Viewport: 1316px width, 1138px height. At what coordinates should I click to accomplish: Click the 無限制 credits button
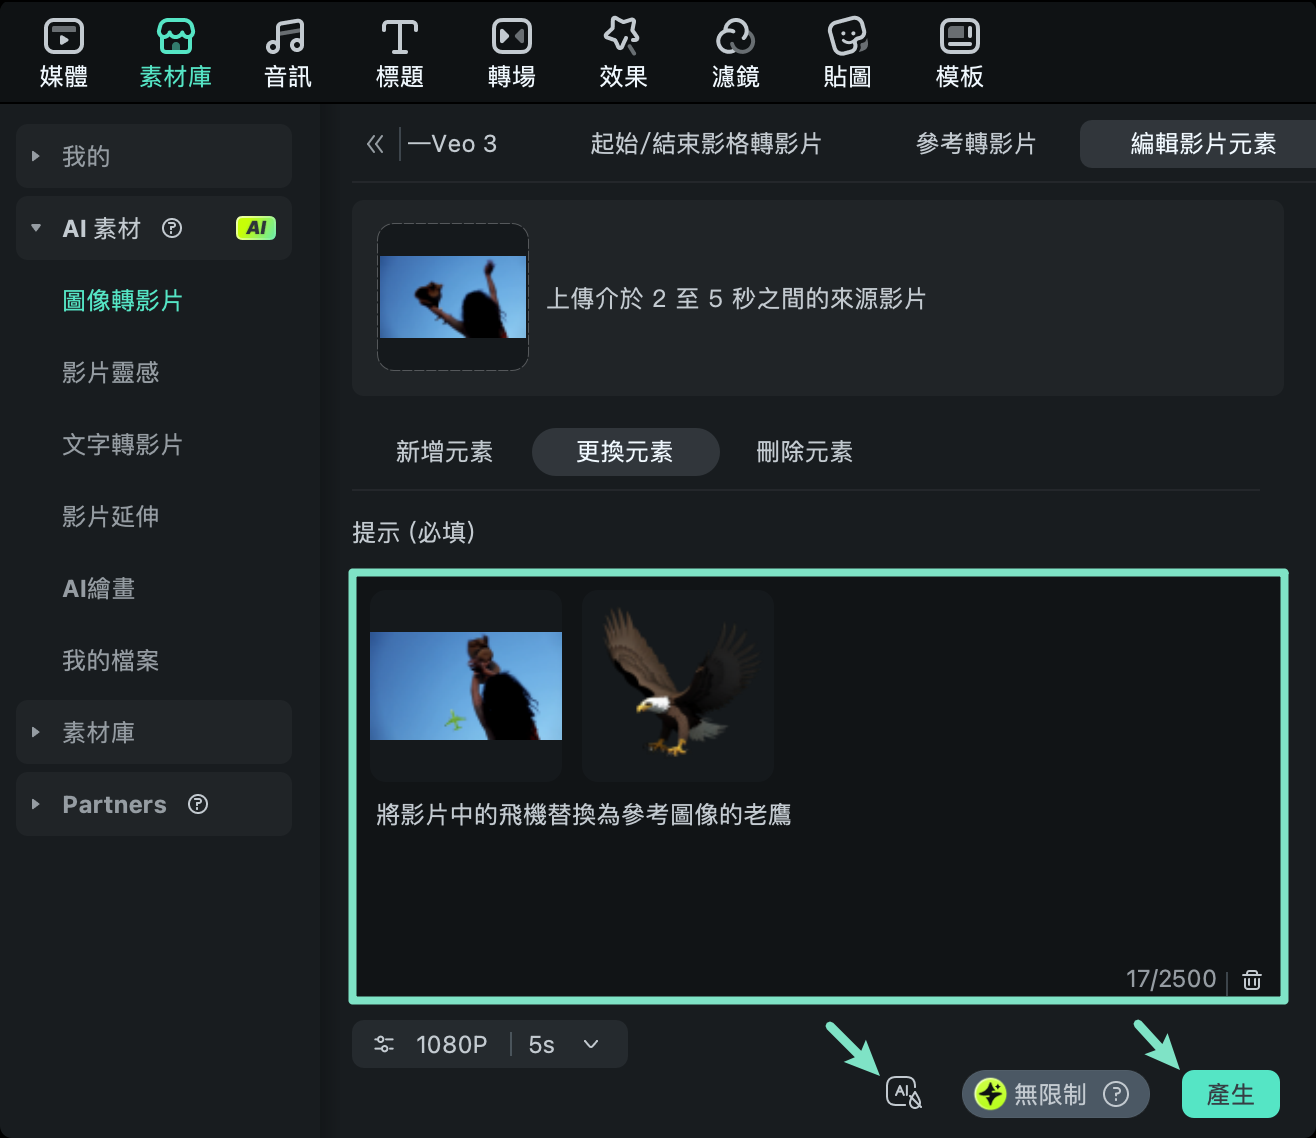pos(1054,1094)
